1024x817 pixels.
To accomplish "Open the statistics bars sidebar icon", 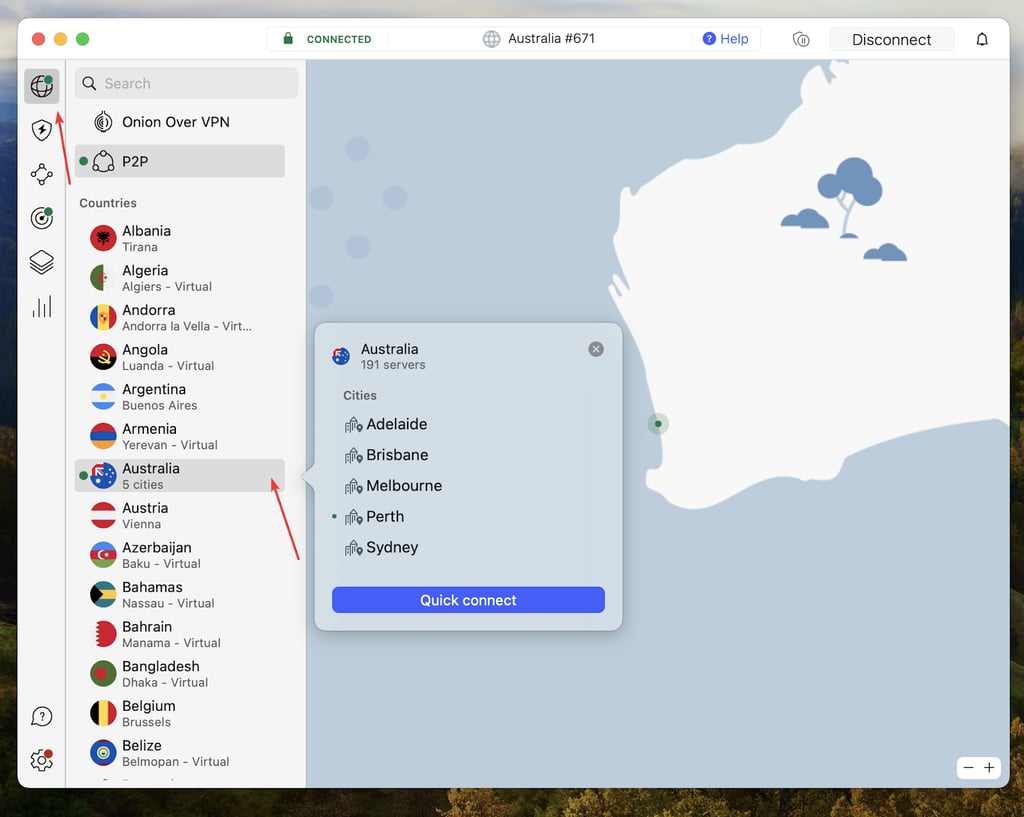I will coord(42,306).
